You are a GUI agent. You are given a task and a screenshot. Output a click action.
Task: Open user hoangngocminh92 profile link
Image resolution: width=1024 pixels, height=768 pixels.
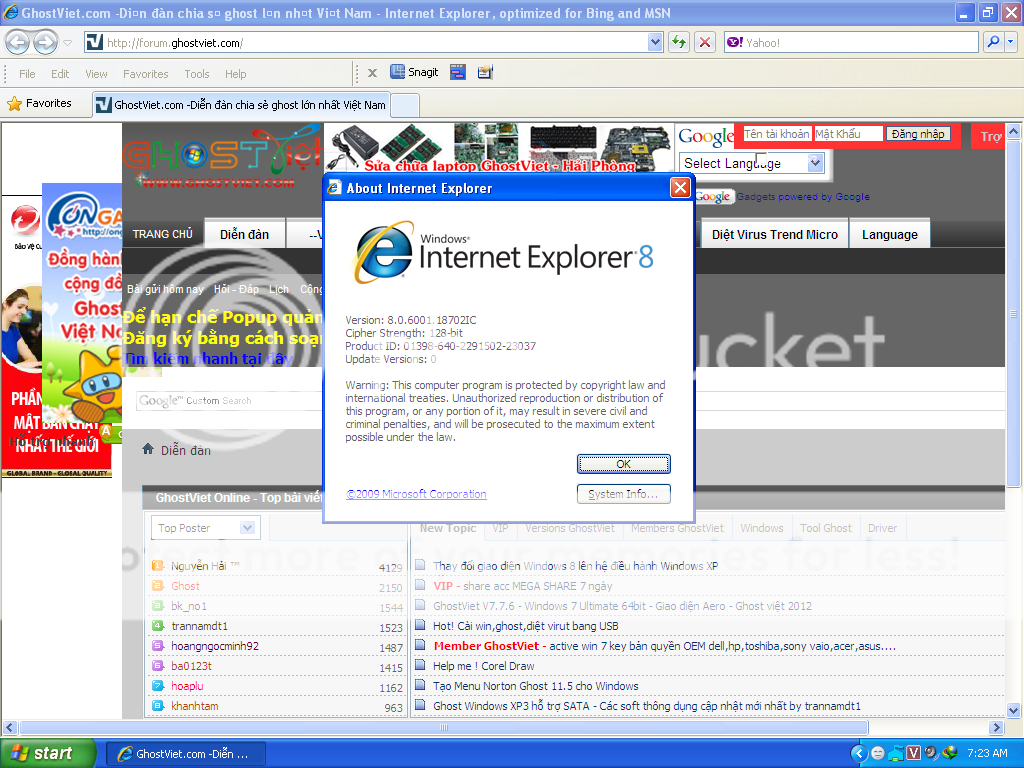point(215,646)
